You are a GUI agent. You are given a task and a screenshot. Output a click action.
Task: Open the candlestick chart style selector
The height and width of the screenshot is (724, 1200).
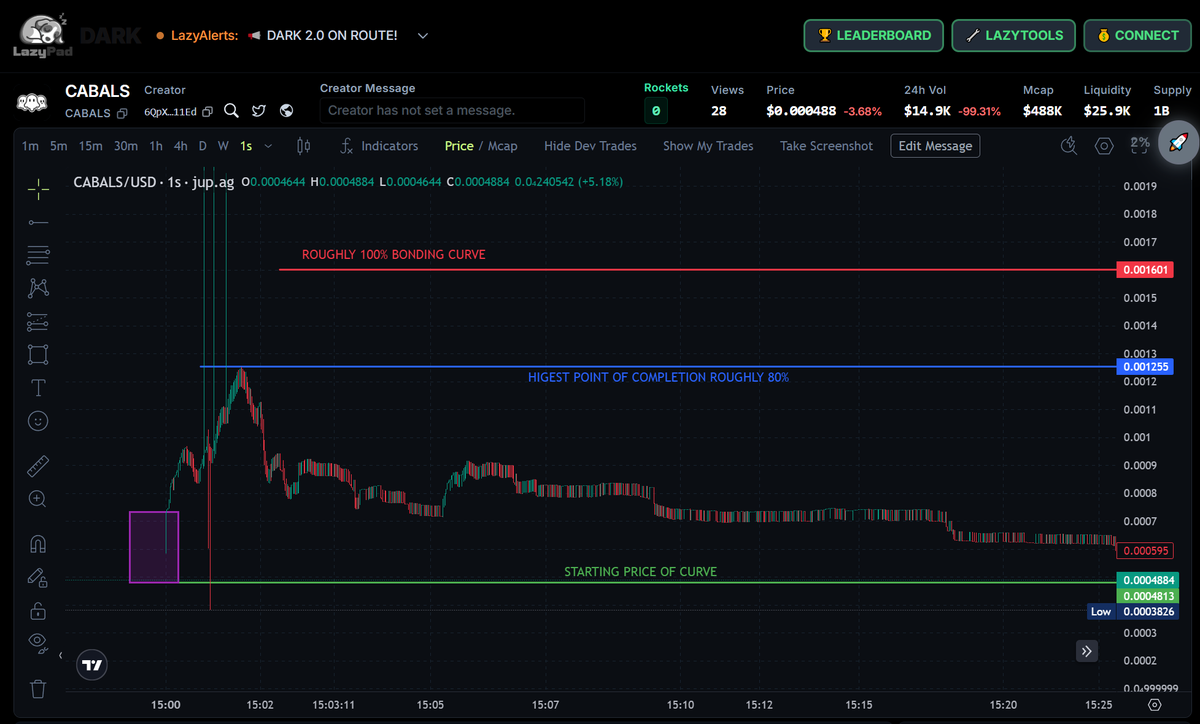pos(304,146)
